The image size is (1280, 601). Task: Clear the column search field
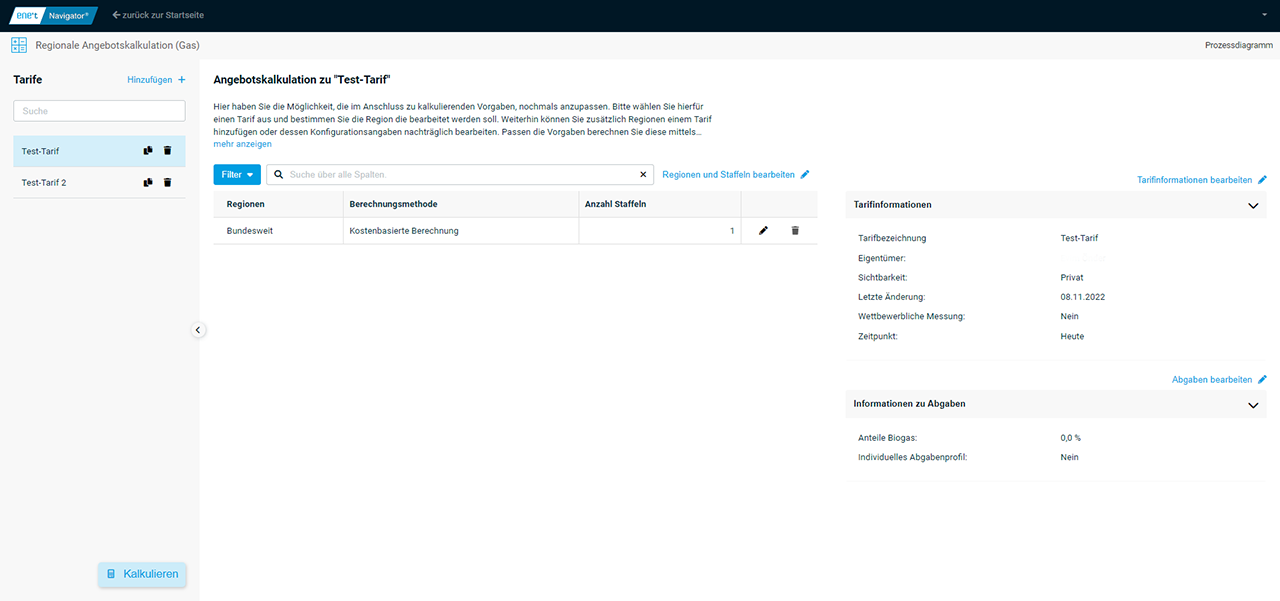point(643,175)
